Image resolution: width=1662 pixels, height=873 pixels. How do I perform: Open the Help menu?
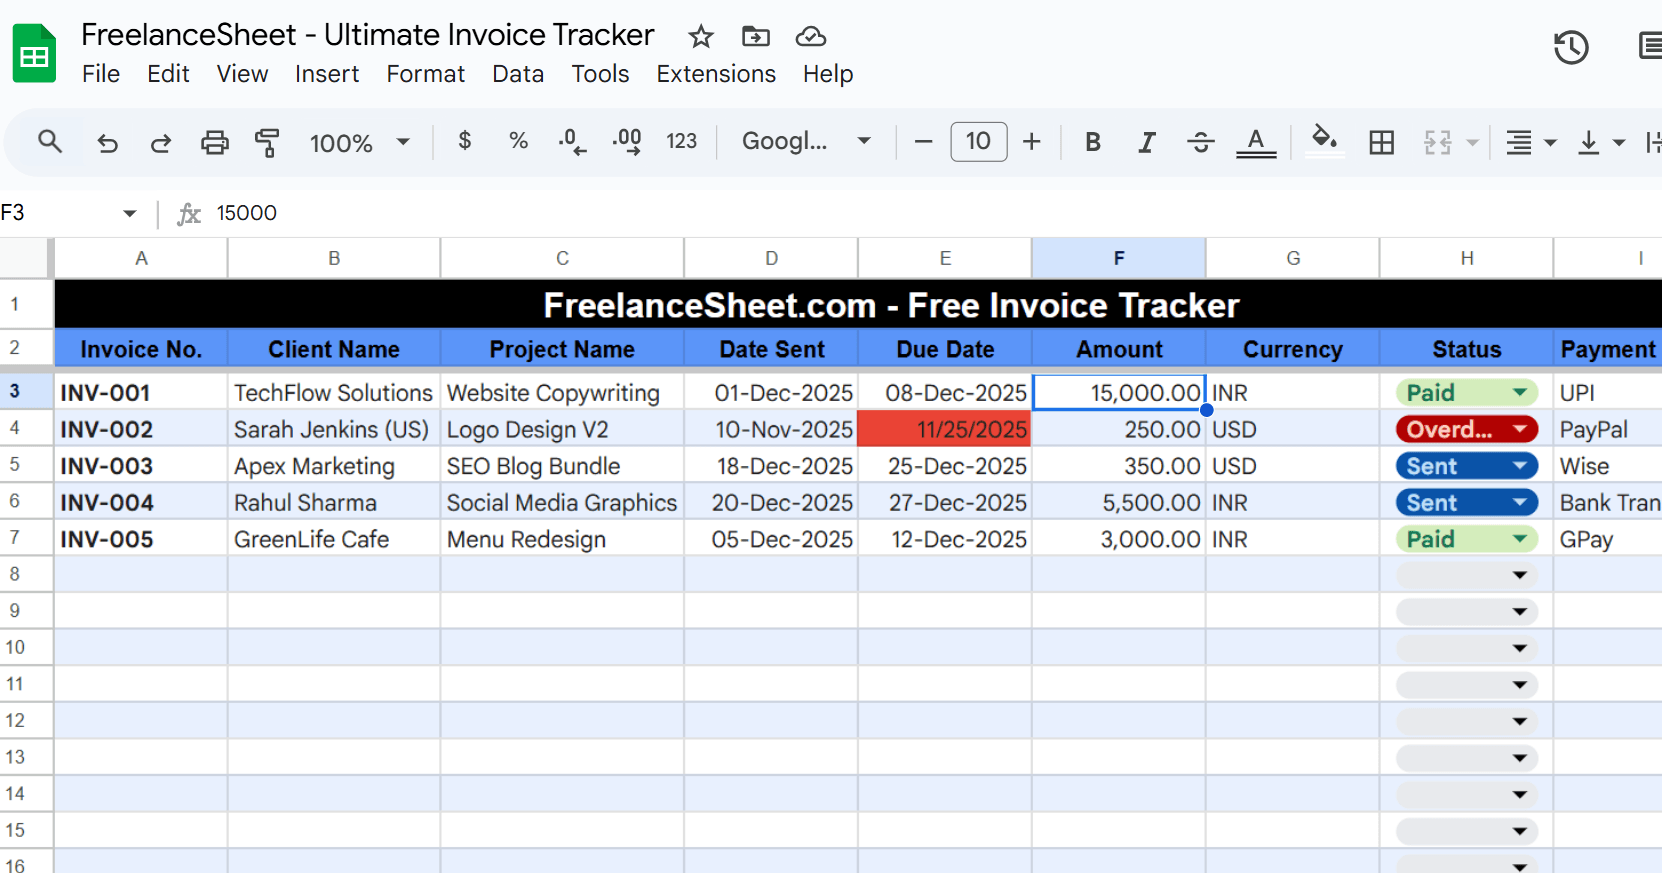828,74
